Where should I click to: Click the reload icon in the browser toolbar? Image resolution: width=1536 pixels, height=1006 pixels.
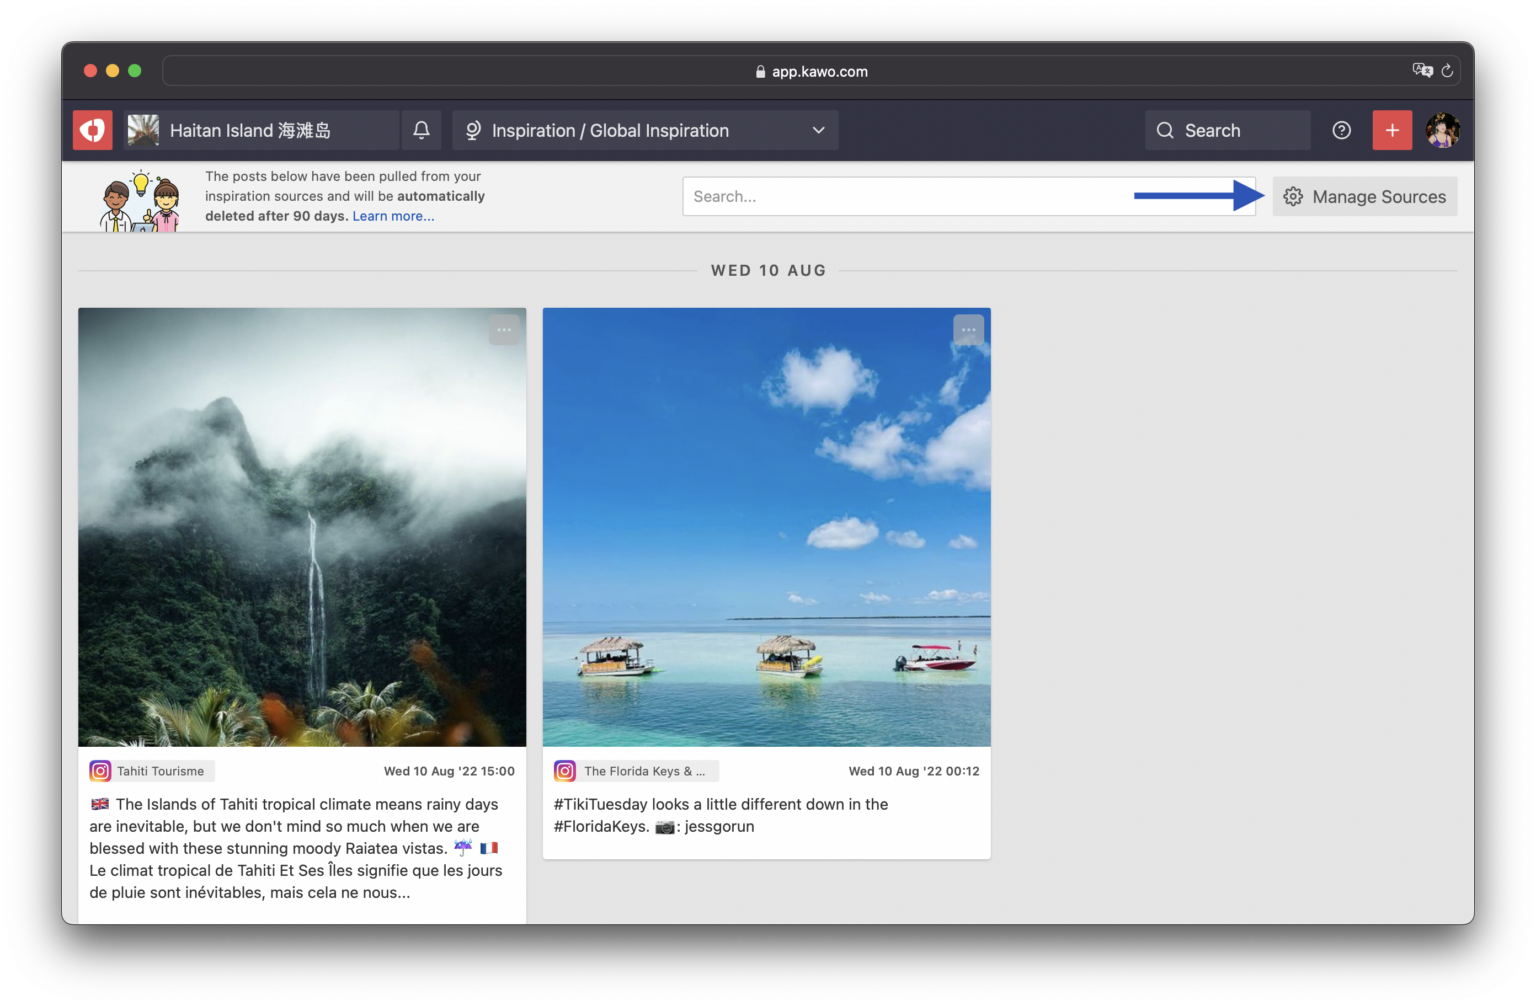[1447, 70]
